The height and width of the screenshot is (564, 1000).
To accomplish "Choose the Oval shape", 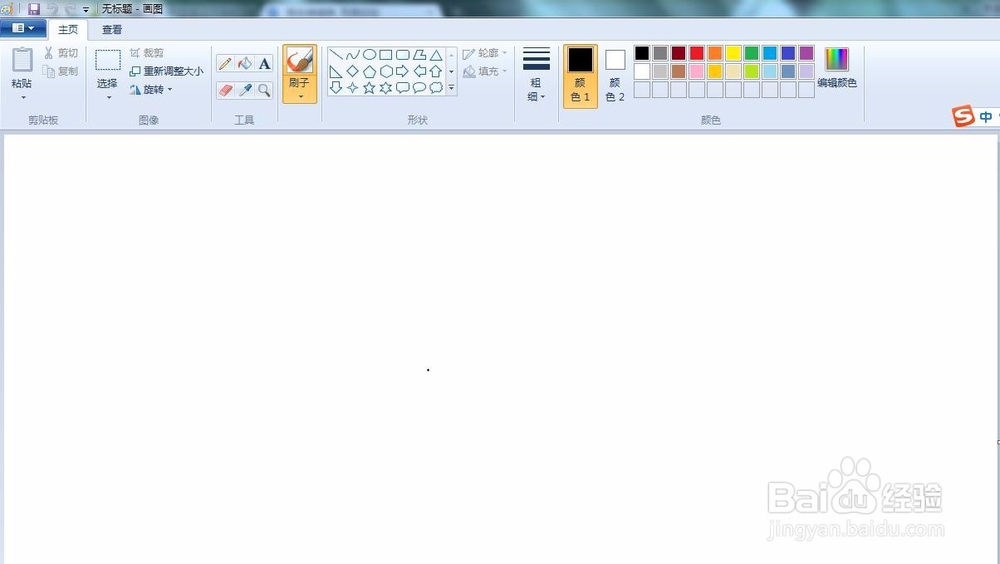I will coord(369,55).
